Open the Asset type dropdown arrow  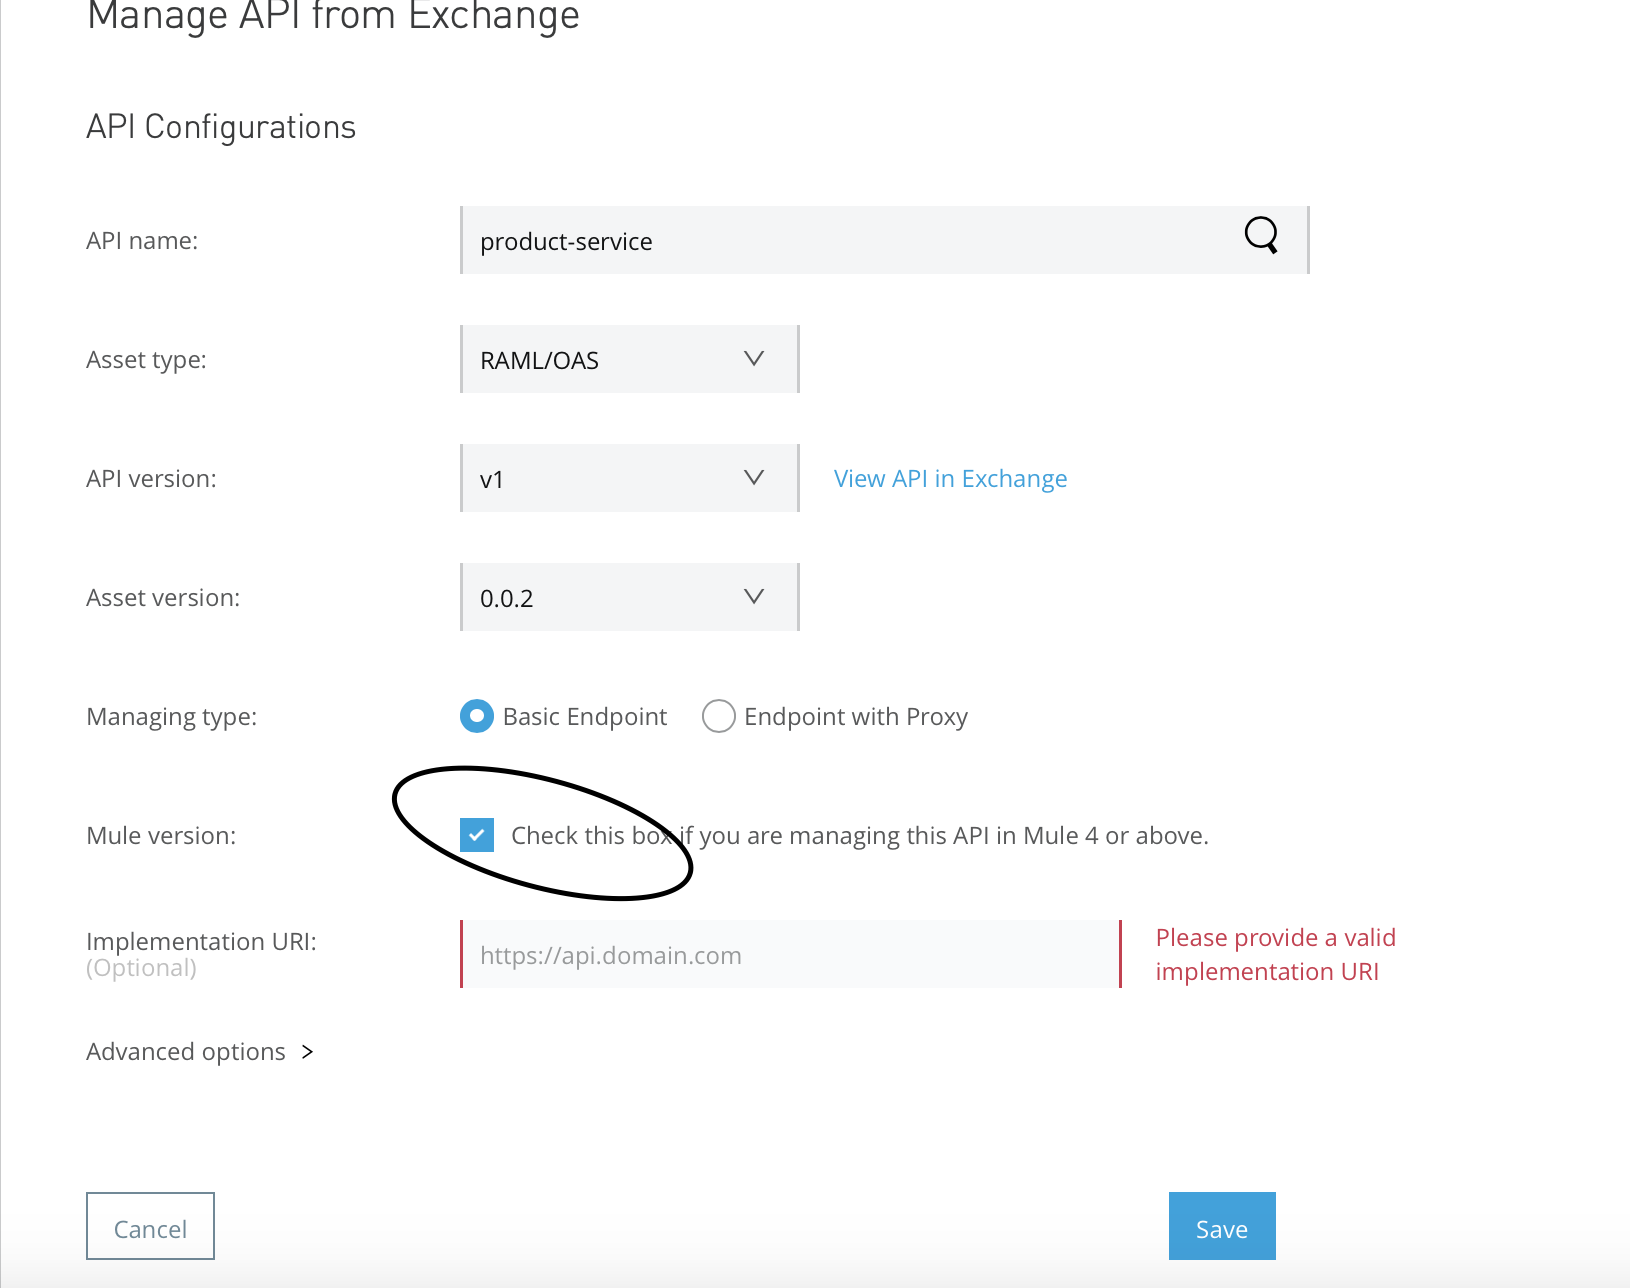[754, 359]
